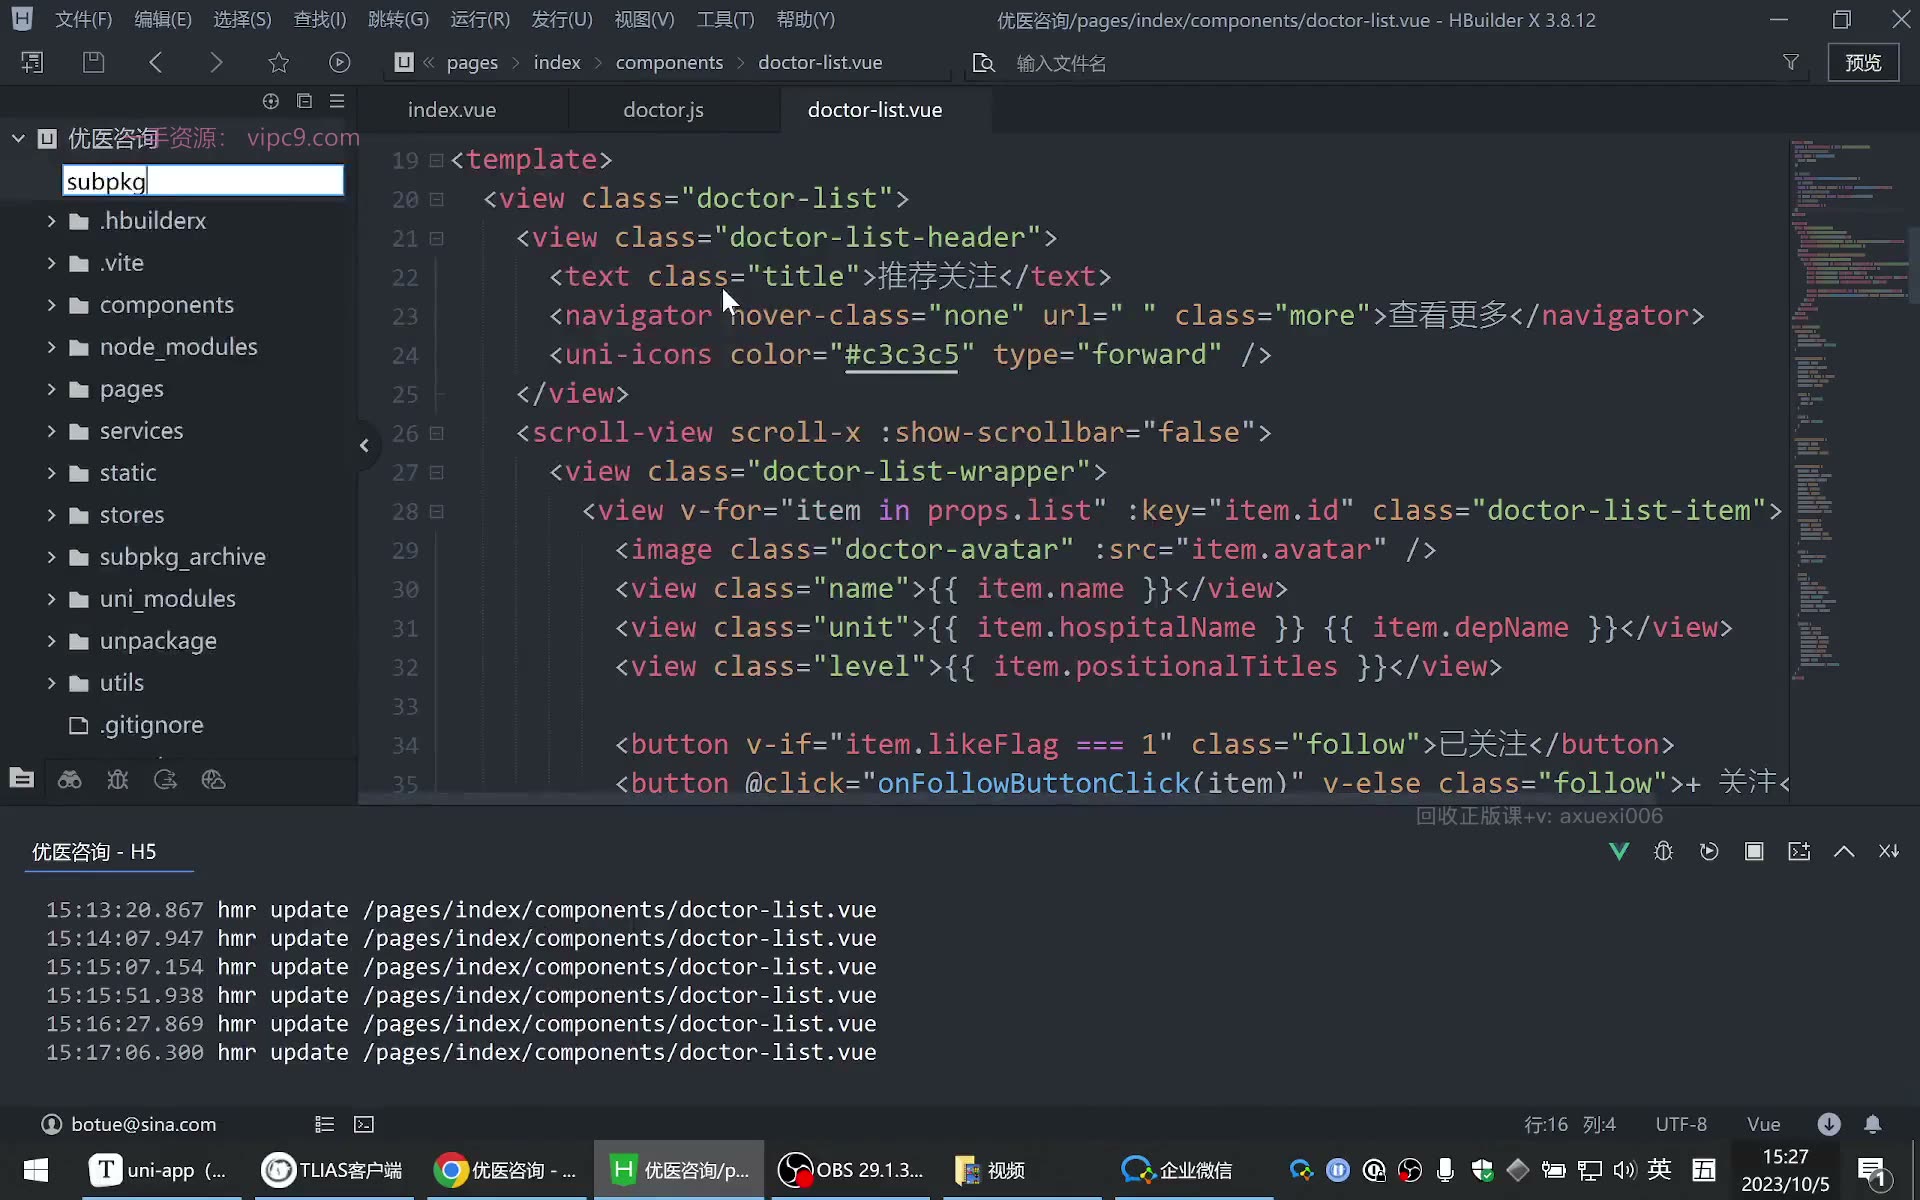
Task: Fold the scroll-view block at line 26
Action: click(x=436, y=433)
